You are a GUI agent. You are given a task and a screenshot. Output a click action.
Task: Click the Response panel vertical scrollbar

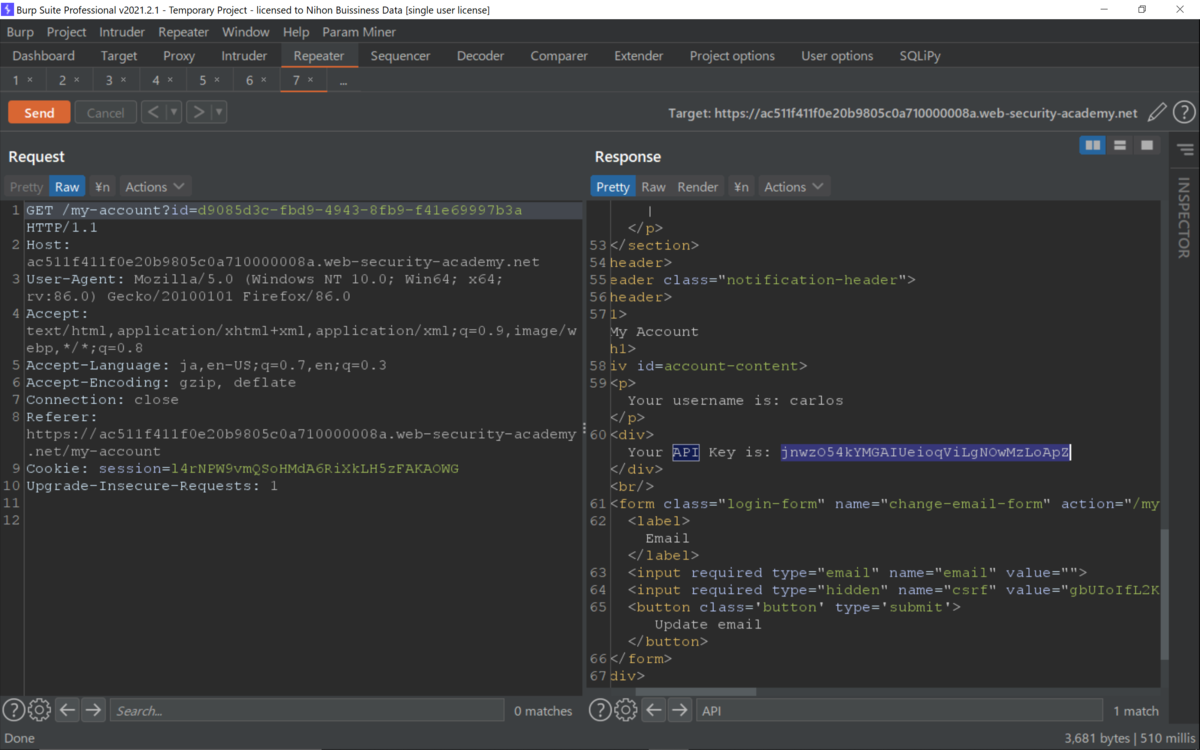1164,594
